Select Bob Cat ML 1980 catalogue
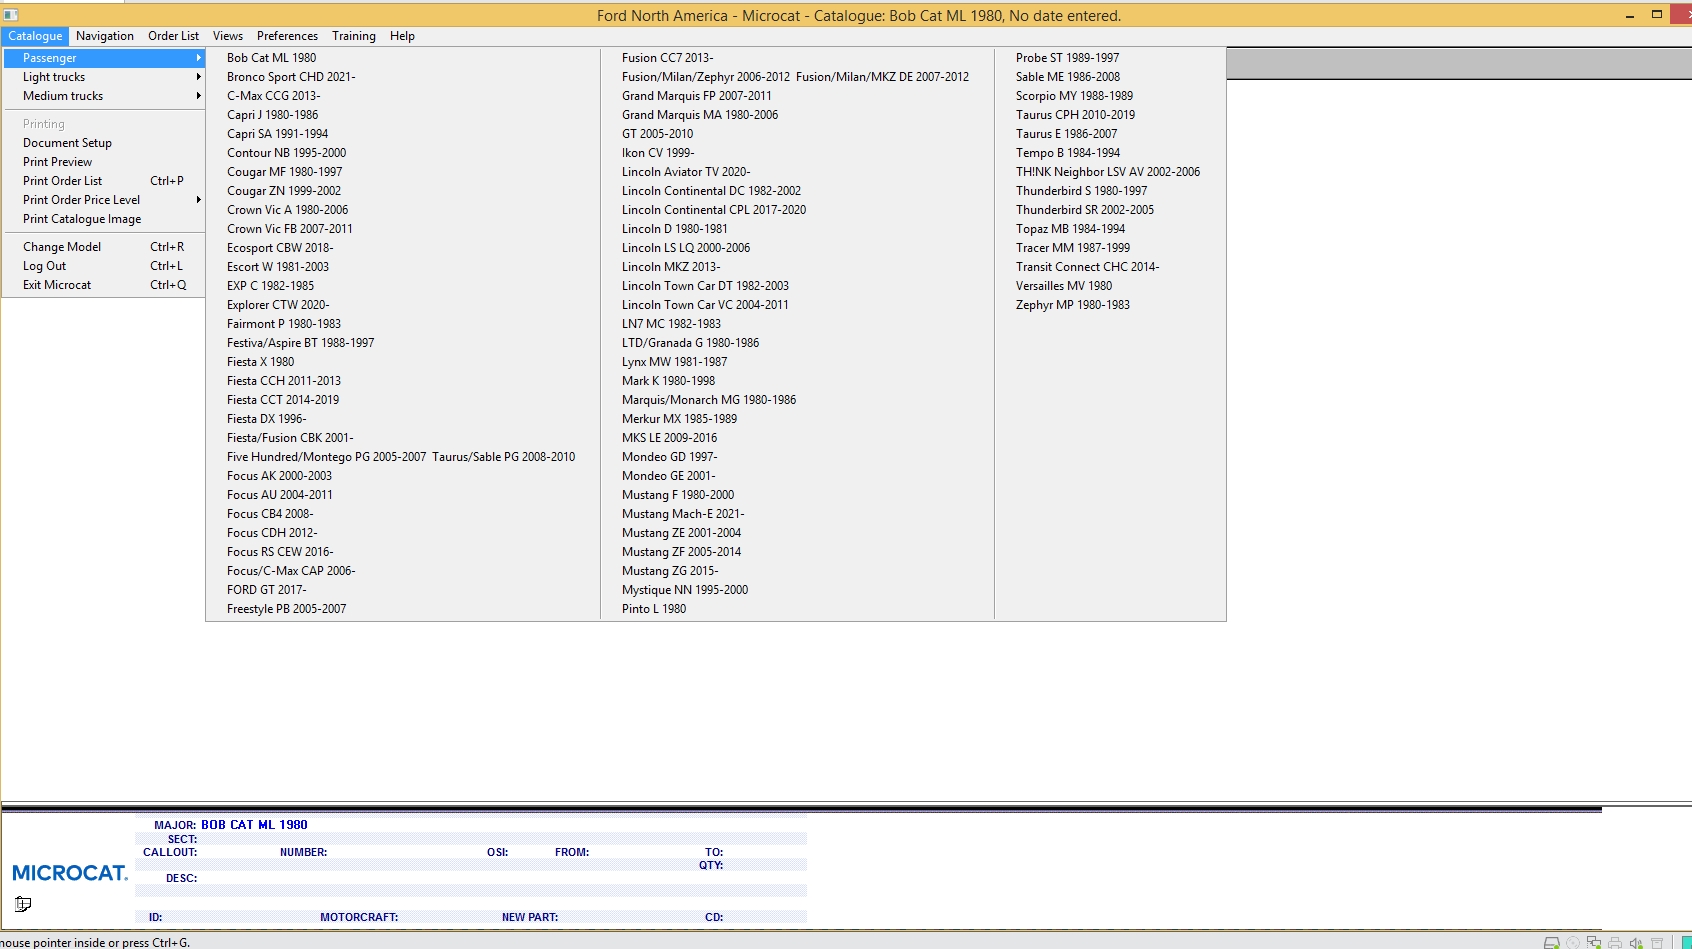The height and width of the screenshot is (949, 1692). [x=271, y=58]
